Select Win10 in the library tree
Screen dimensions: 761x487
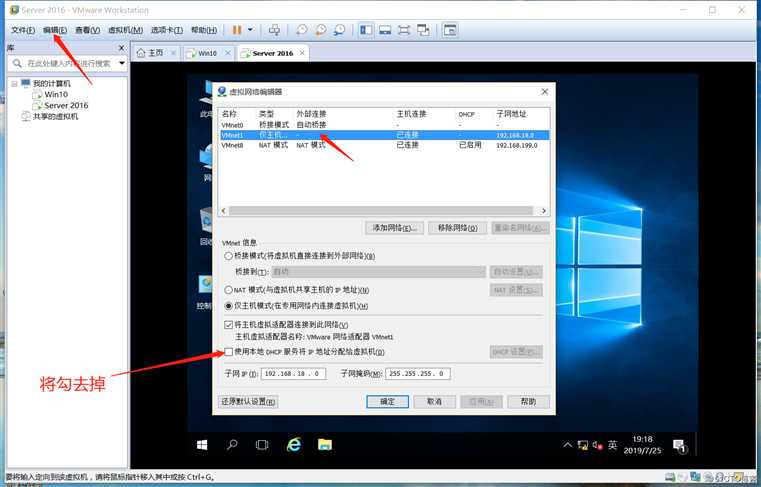click(56, 94)
